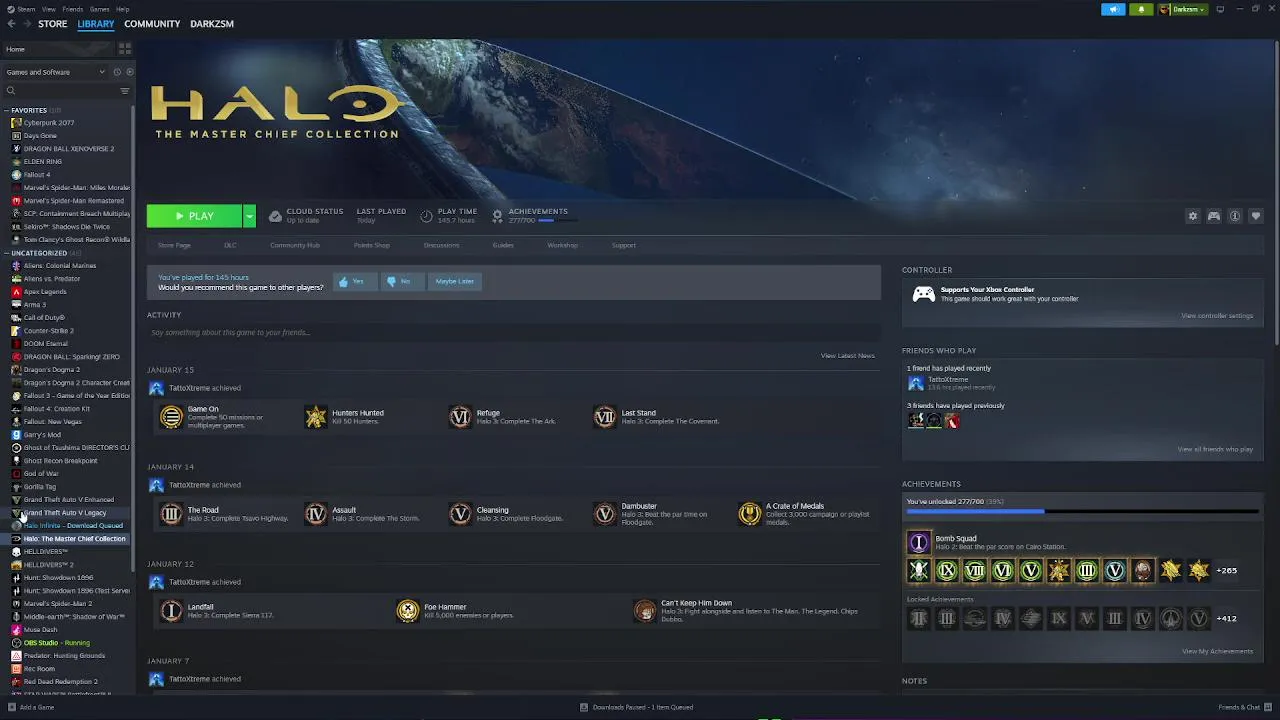
Task: Click the activity status input box
Action: pyautogui.click(x=514, y=333)
